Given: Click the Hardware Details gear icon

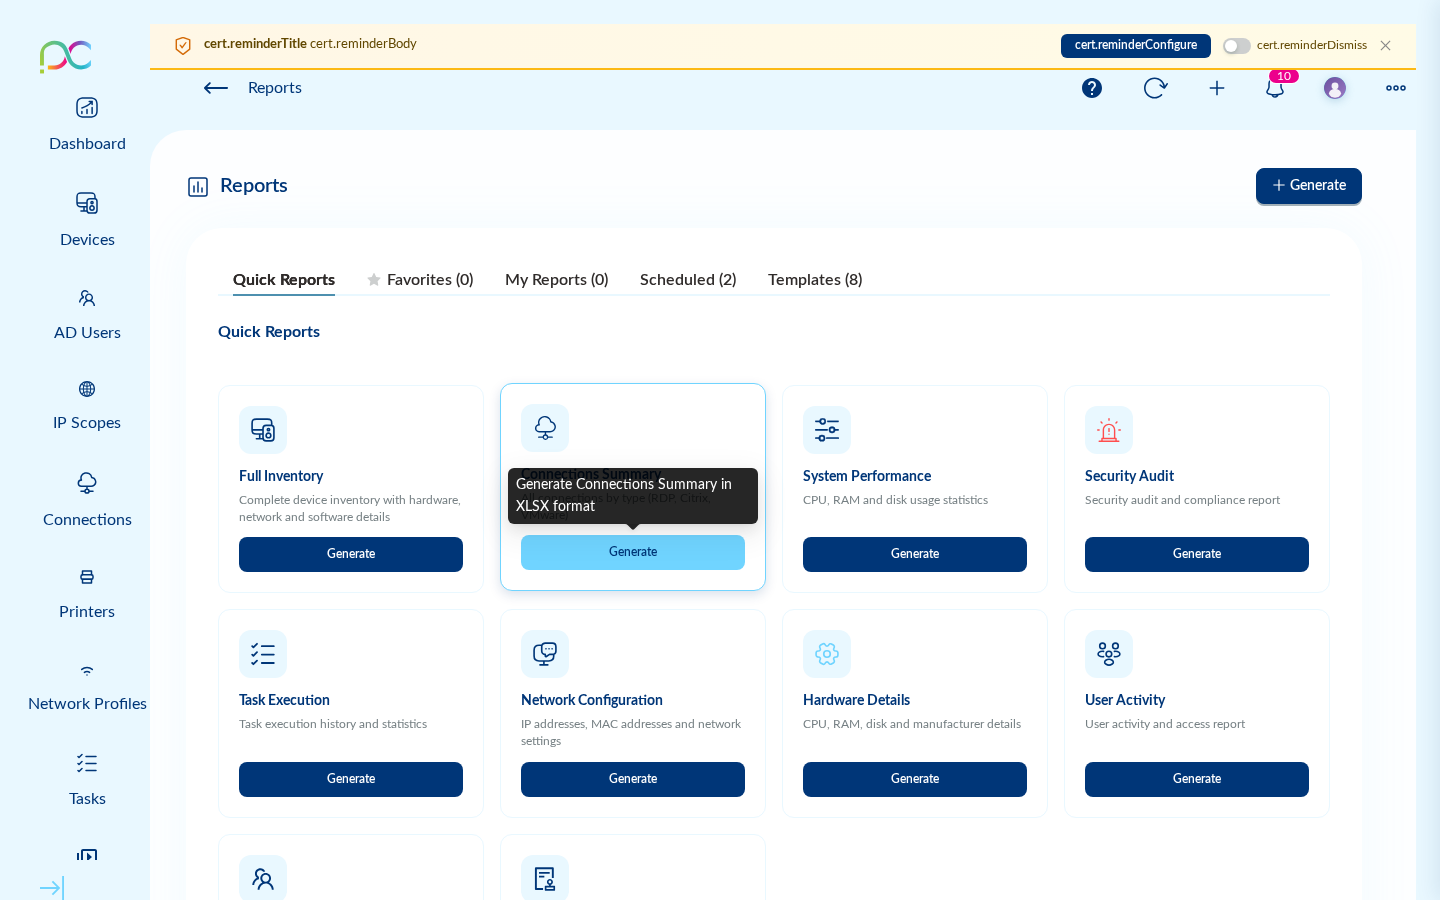Looking at the screenshot, I should pyautogui.click(x=827, y=654).
